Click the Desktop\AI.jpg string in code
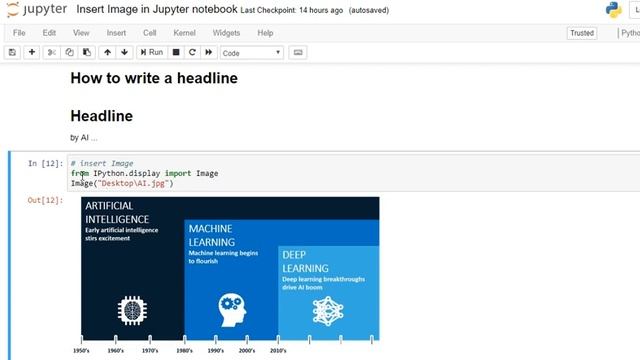The width and height of the screenshot is (640, 360). 133,183
